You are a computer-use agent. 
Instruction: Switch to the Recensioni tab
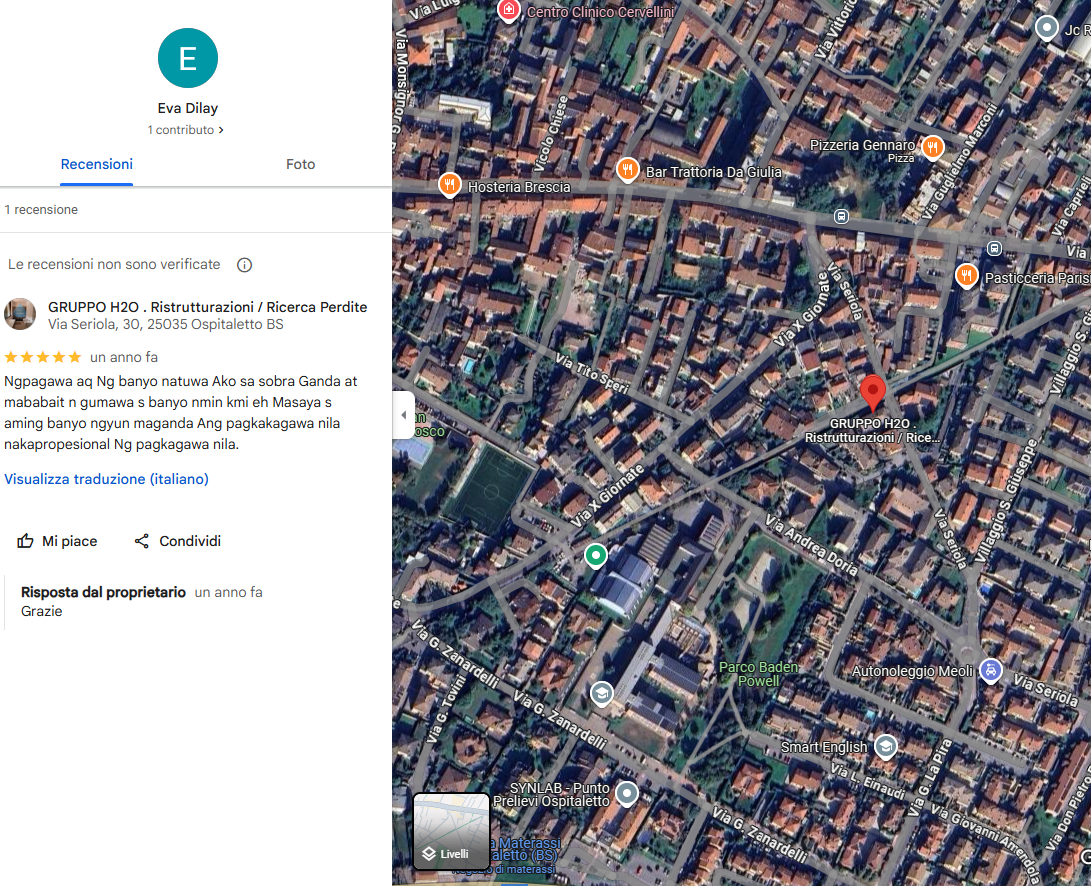[97, 165]
